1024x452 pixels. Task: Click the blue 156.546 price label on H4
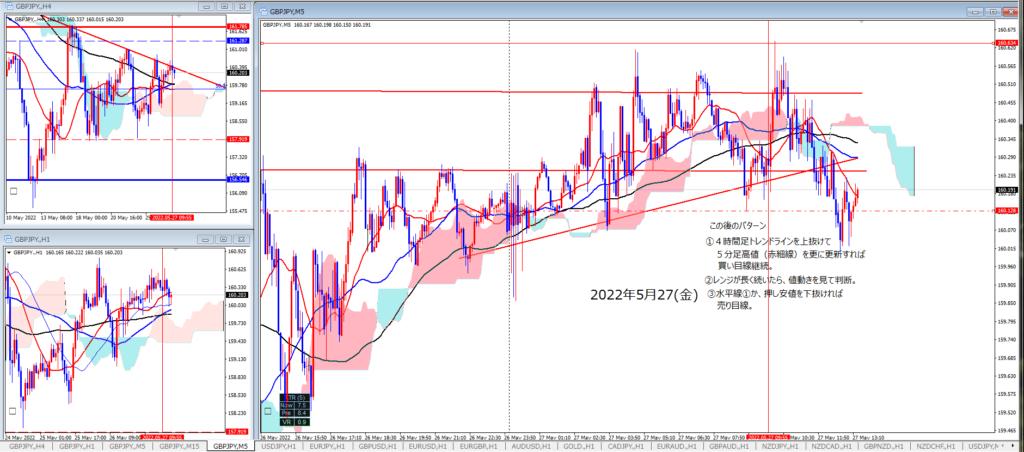click(x=238, y=181)
